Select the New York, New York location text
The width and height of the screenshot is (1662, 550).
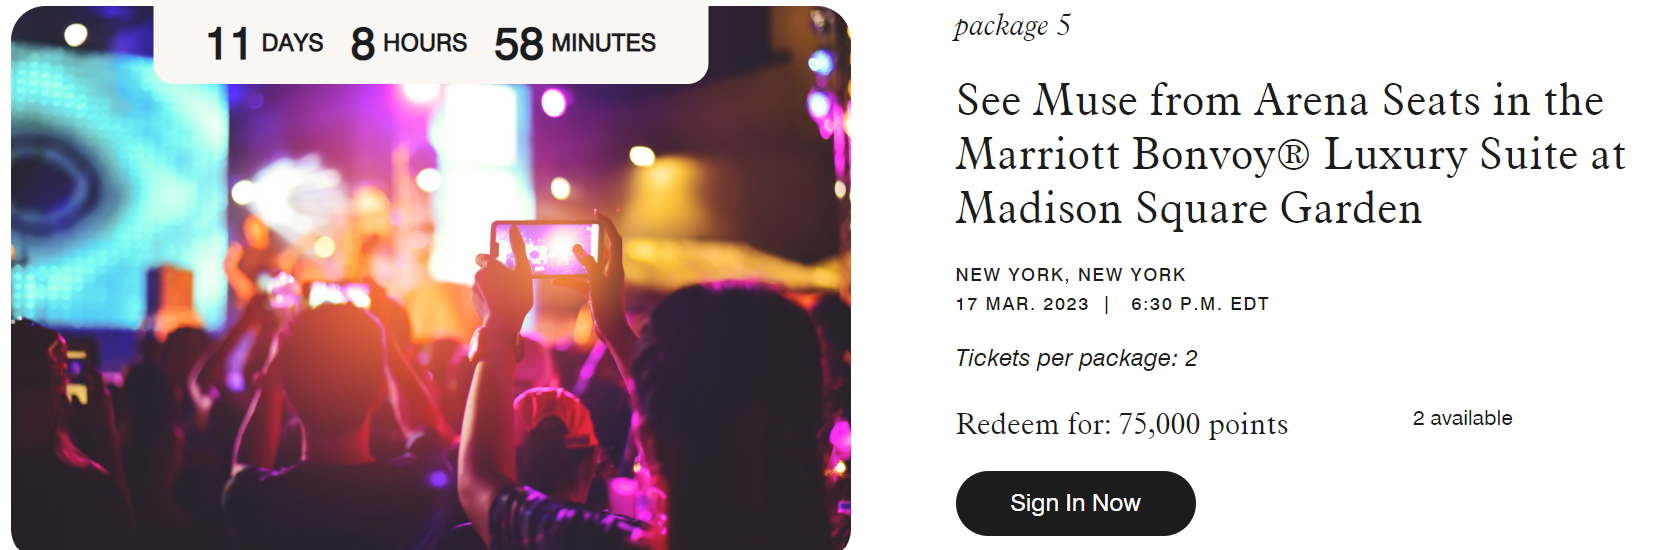(x=1070, y=275)
